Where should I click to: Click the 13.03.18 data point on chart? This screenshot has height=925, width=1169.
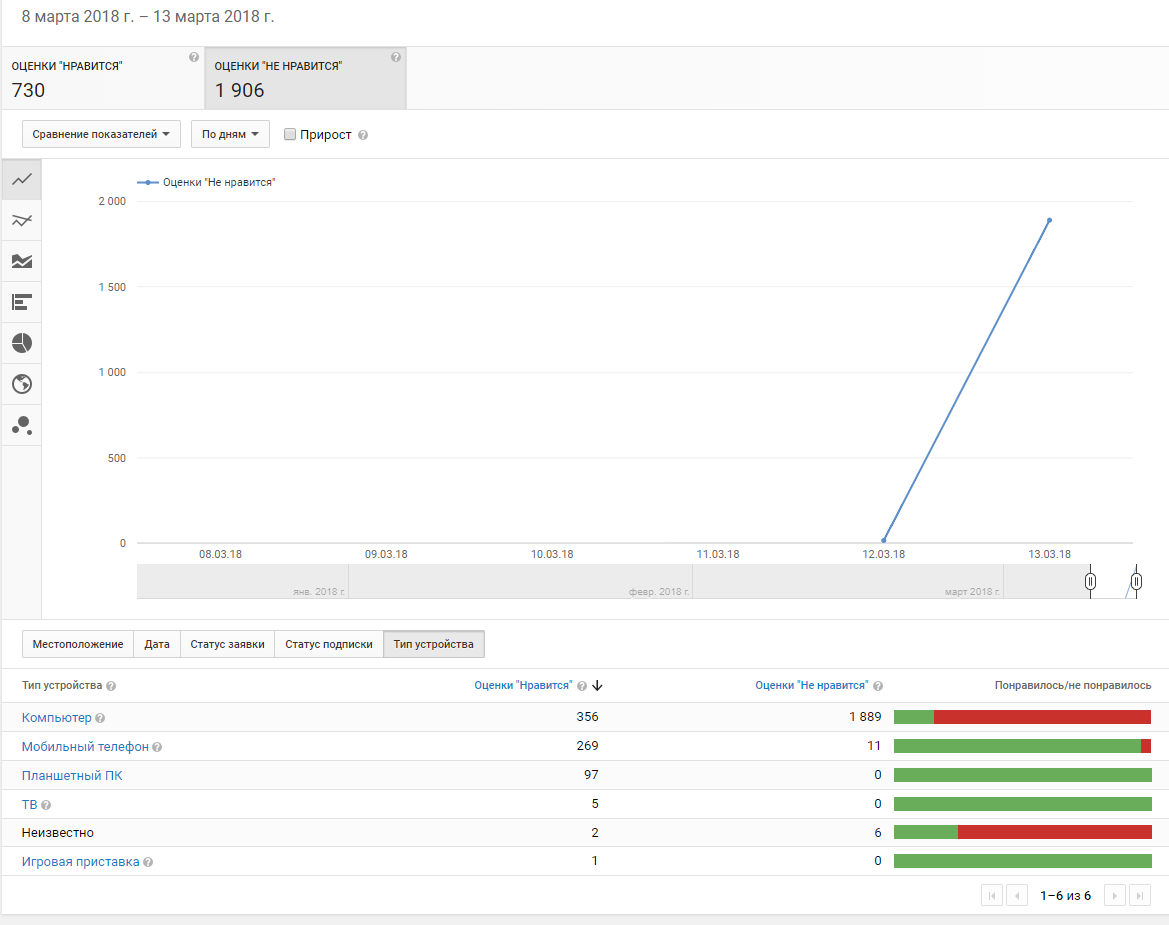click(x=1049, y=220)
